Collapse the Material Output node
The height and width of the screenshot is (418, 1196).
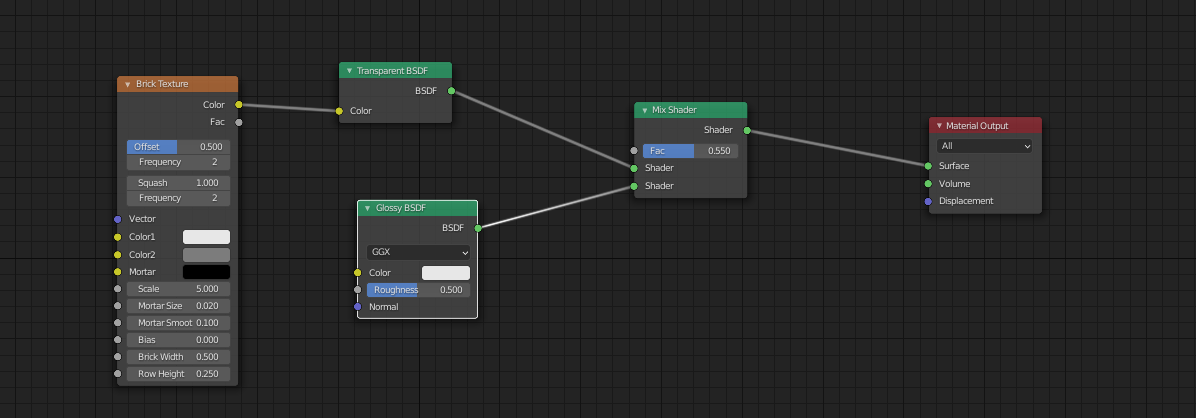pyautogui.click(x=939, y=126)
